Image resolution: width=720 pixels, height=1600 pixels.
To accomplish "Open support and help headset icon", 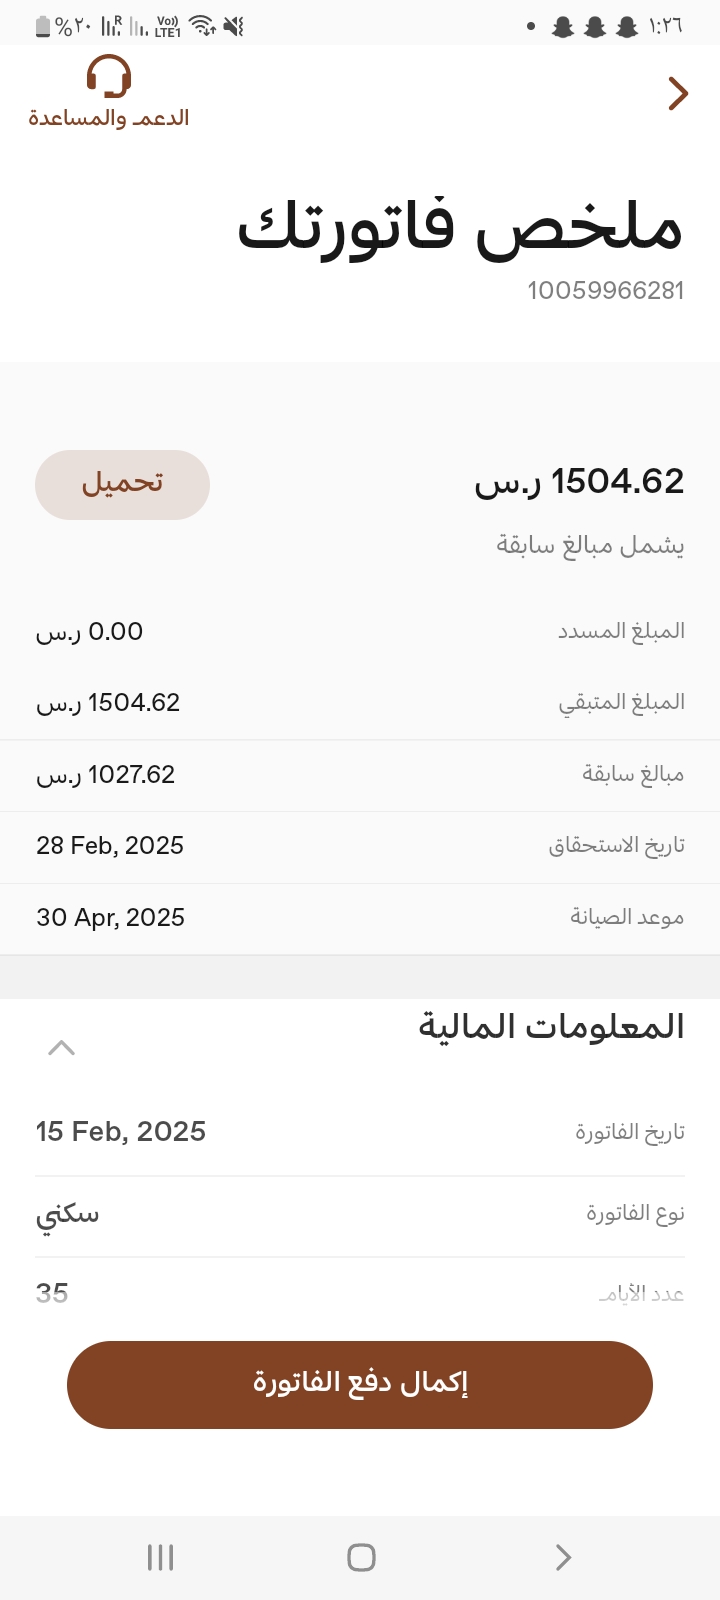I will 108,78.
